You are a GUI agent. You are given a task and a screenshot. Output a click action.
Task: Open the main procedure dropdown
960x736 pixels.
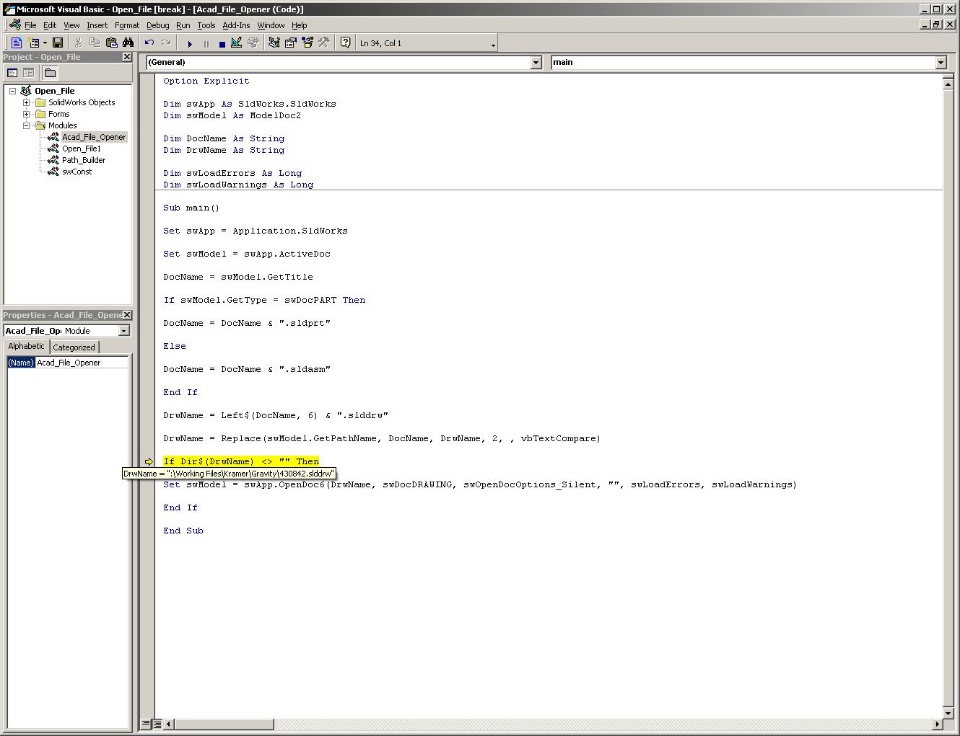coord(941,62)
